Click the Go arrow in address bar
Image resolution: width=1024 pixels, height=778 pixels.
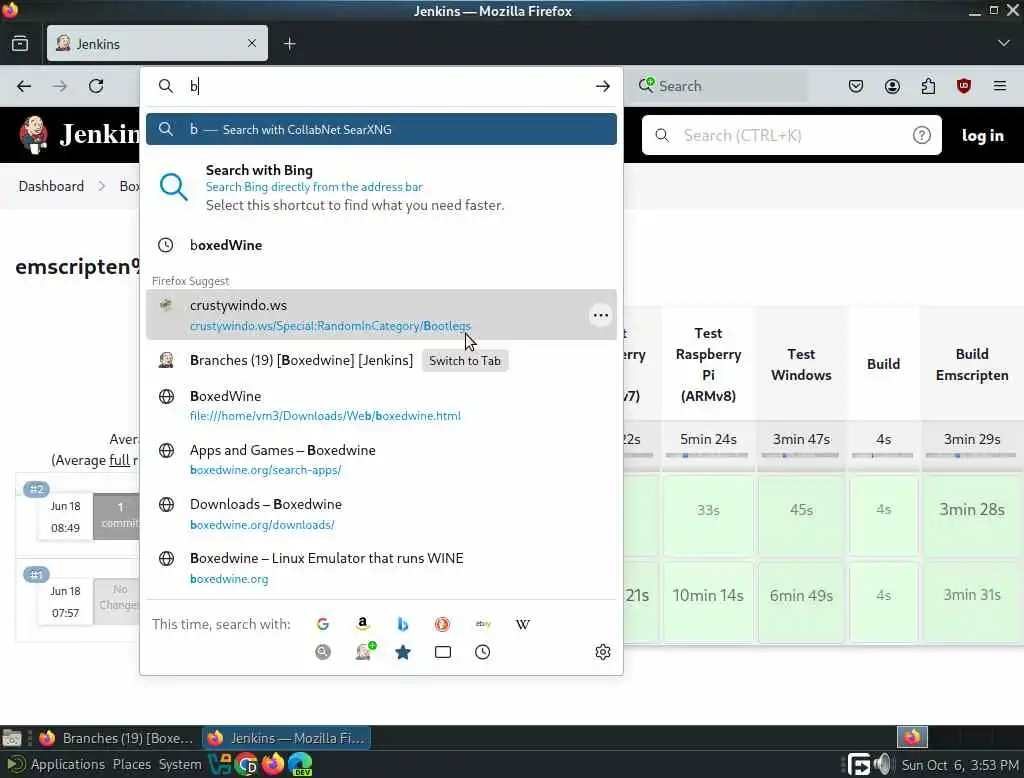[603, 86]
